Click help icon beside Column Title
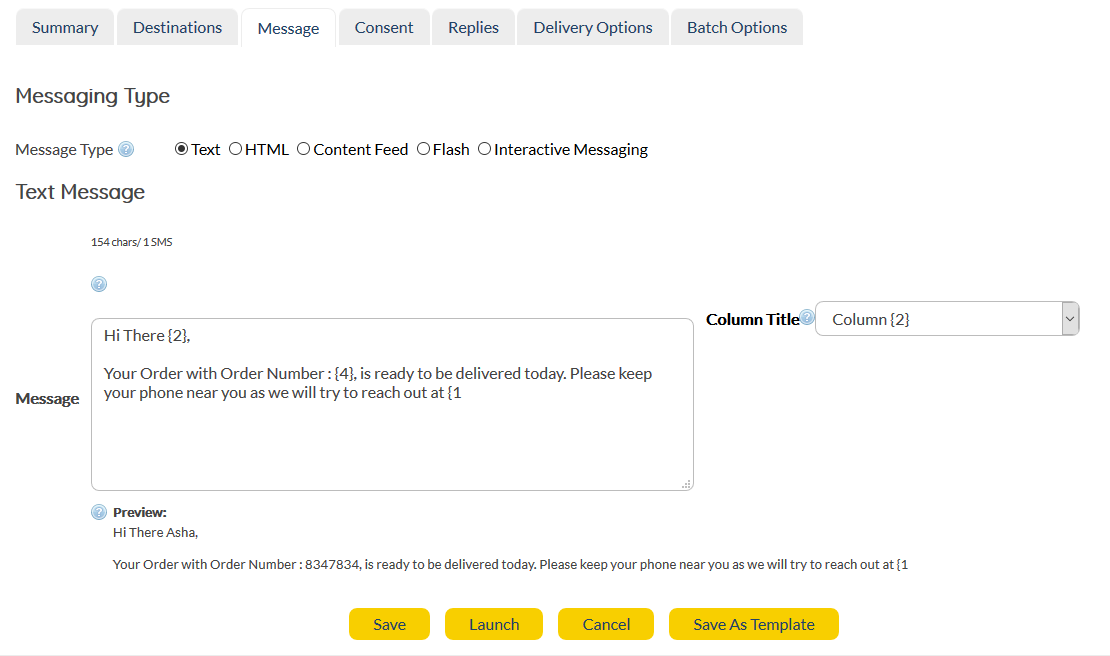1110x656 pixels. point(807,318)
